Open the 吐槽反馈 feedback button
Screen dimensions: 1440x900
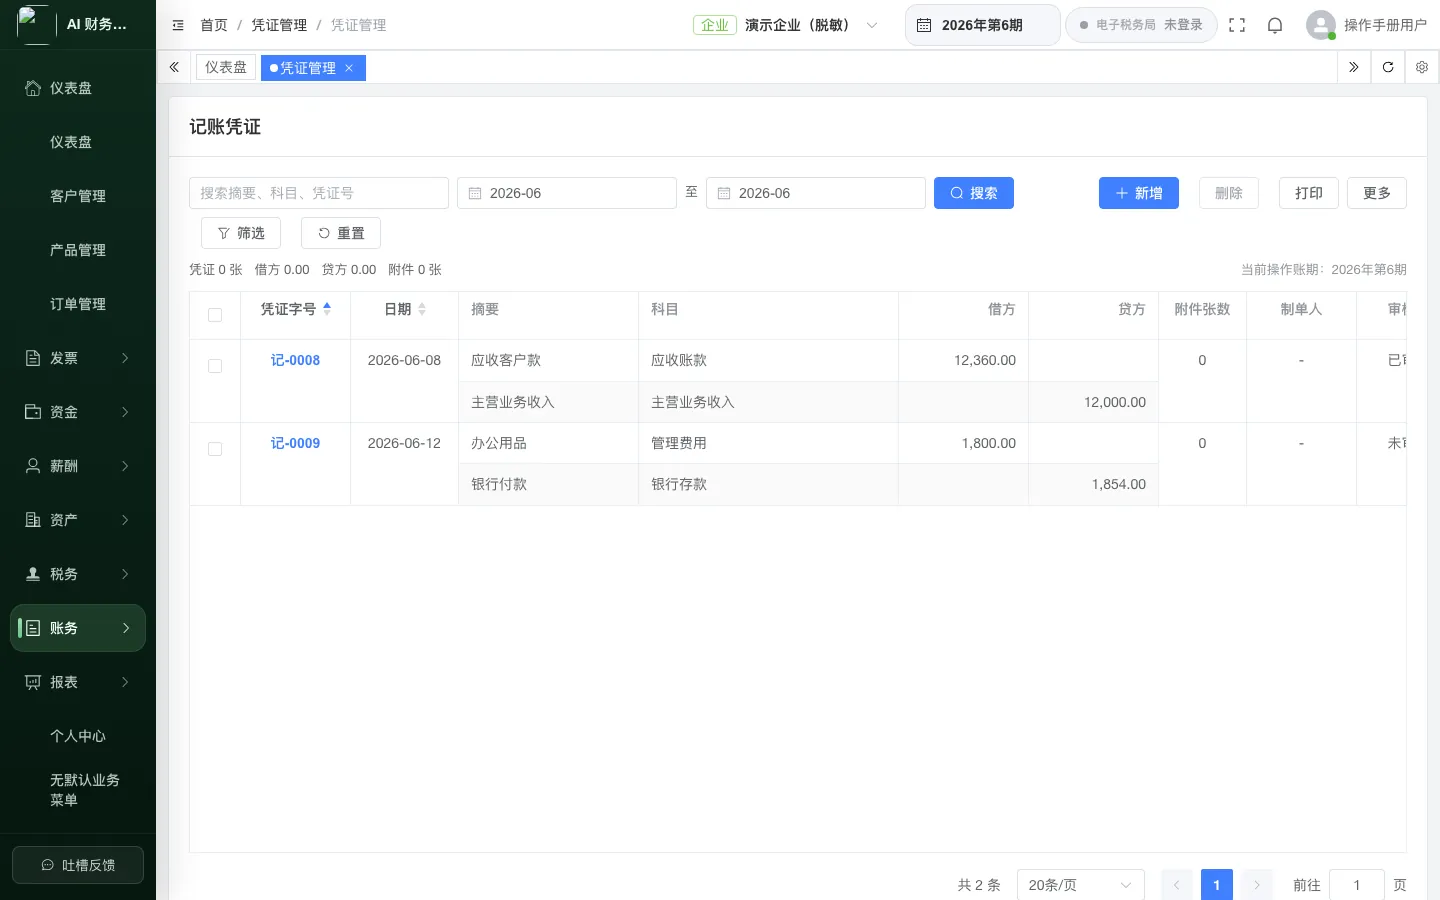tap(78, 865)
